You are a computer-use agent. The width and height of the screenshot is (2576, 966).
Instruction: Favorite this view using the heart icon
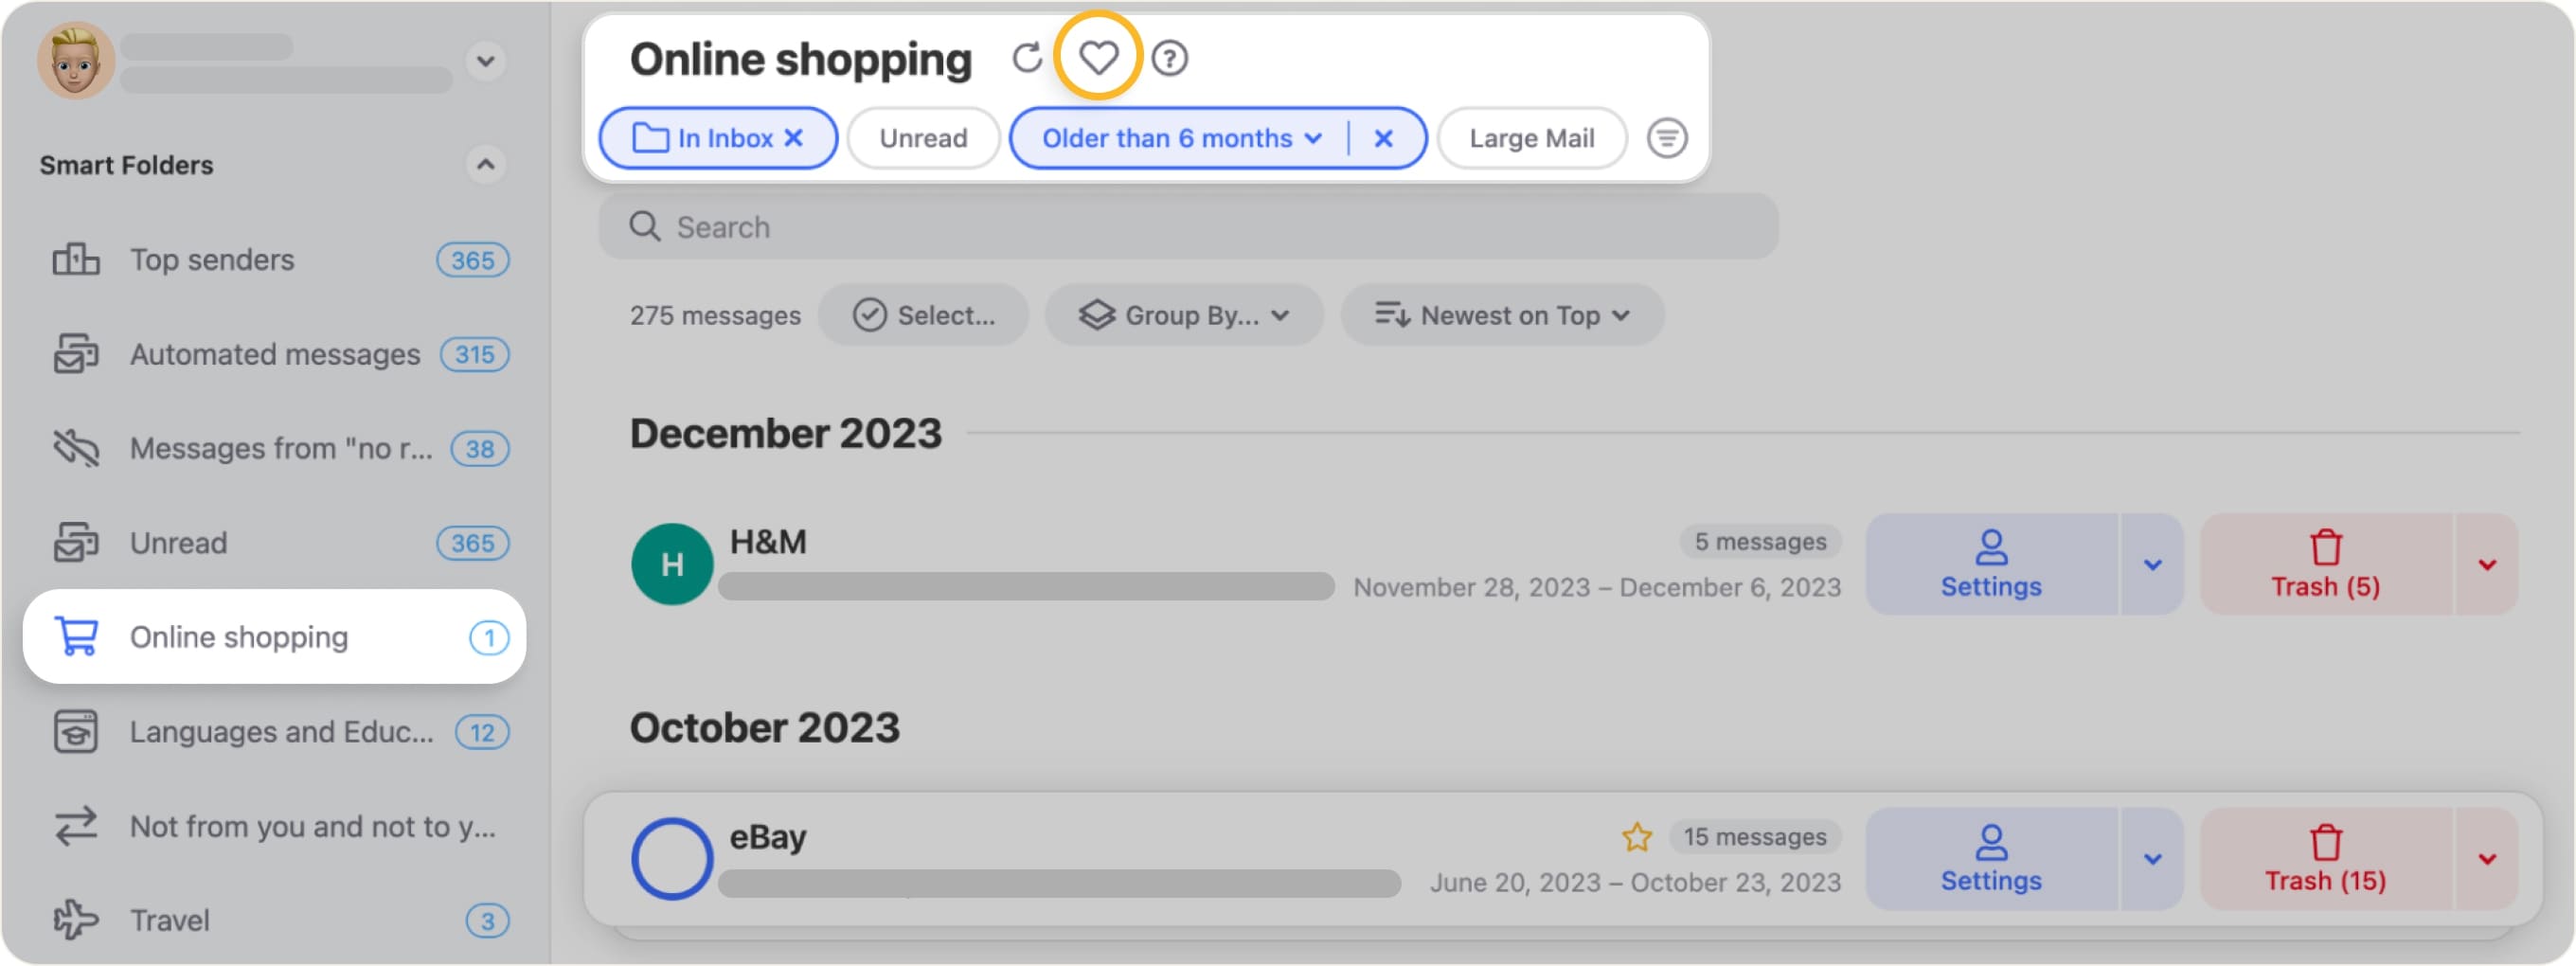click(1099, 58)
